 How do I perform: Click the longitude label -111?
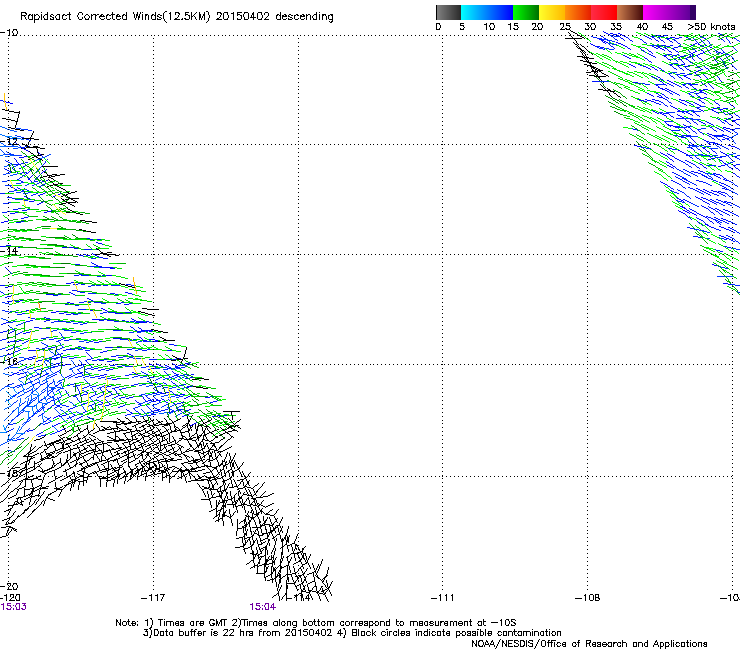pos(443,598)
